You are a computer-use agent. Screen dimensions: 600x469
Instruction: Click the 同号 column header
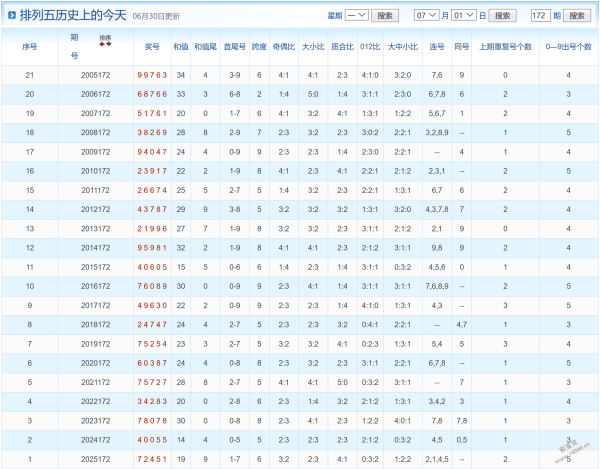click(461, 47)
